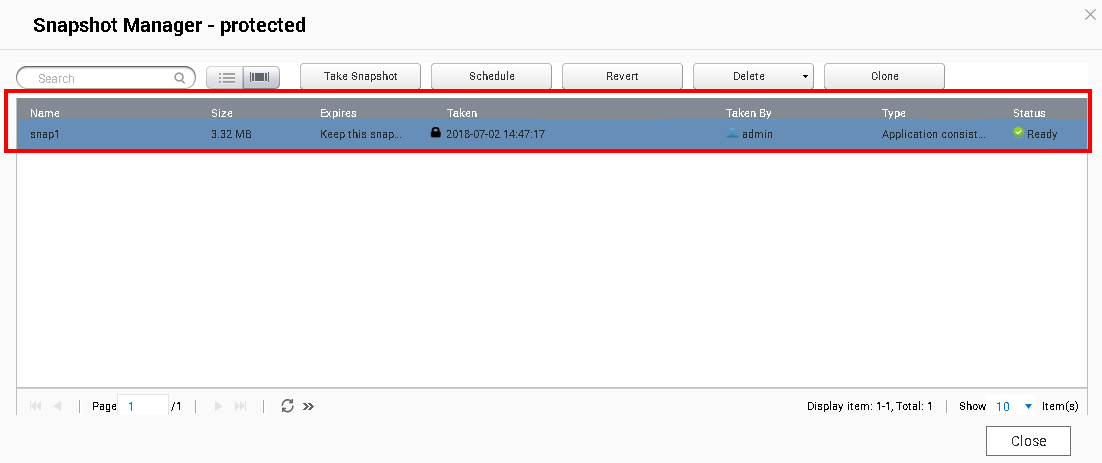Click the green Ready status icon

click(1018, 132)
